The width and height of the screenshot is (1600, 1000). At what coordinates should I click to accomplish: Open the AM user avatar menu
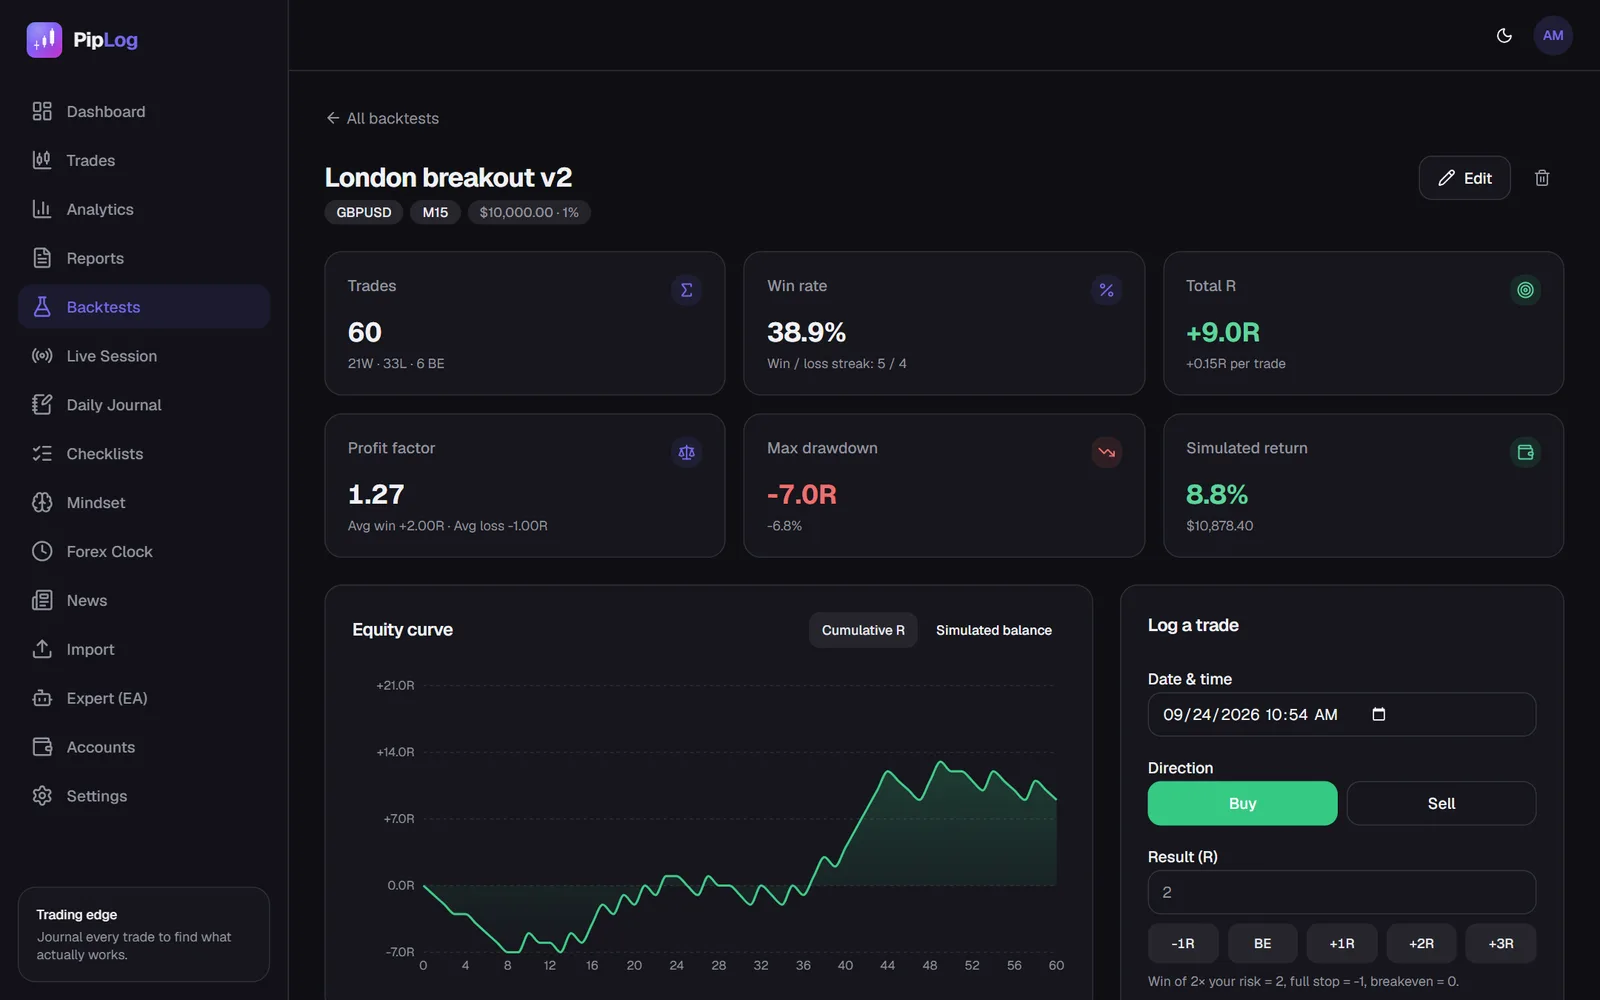pos(1553,36)
